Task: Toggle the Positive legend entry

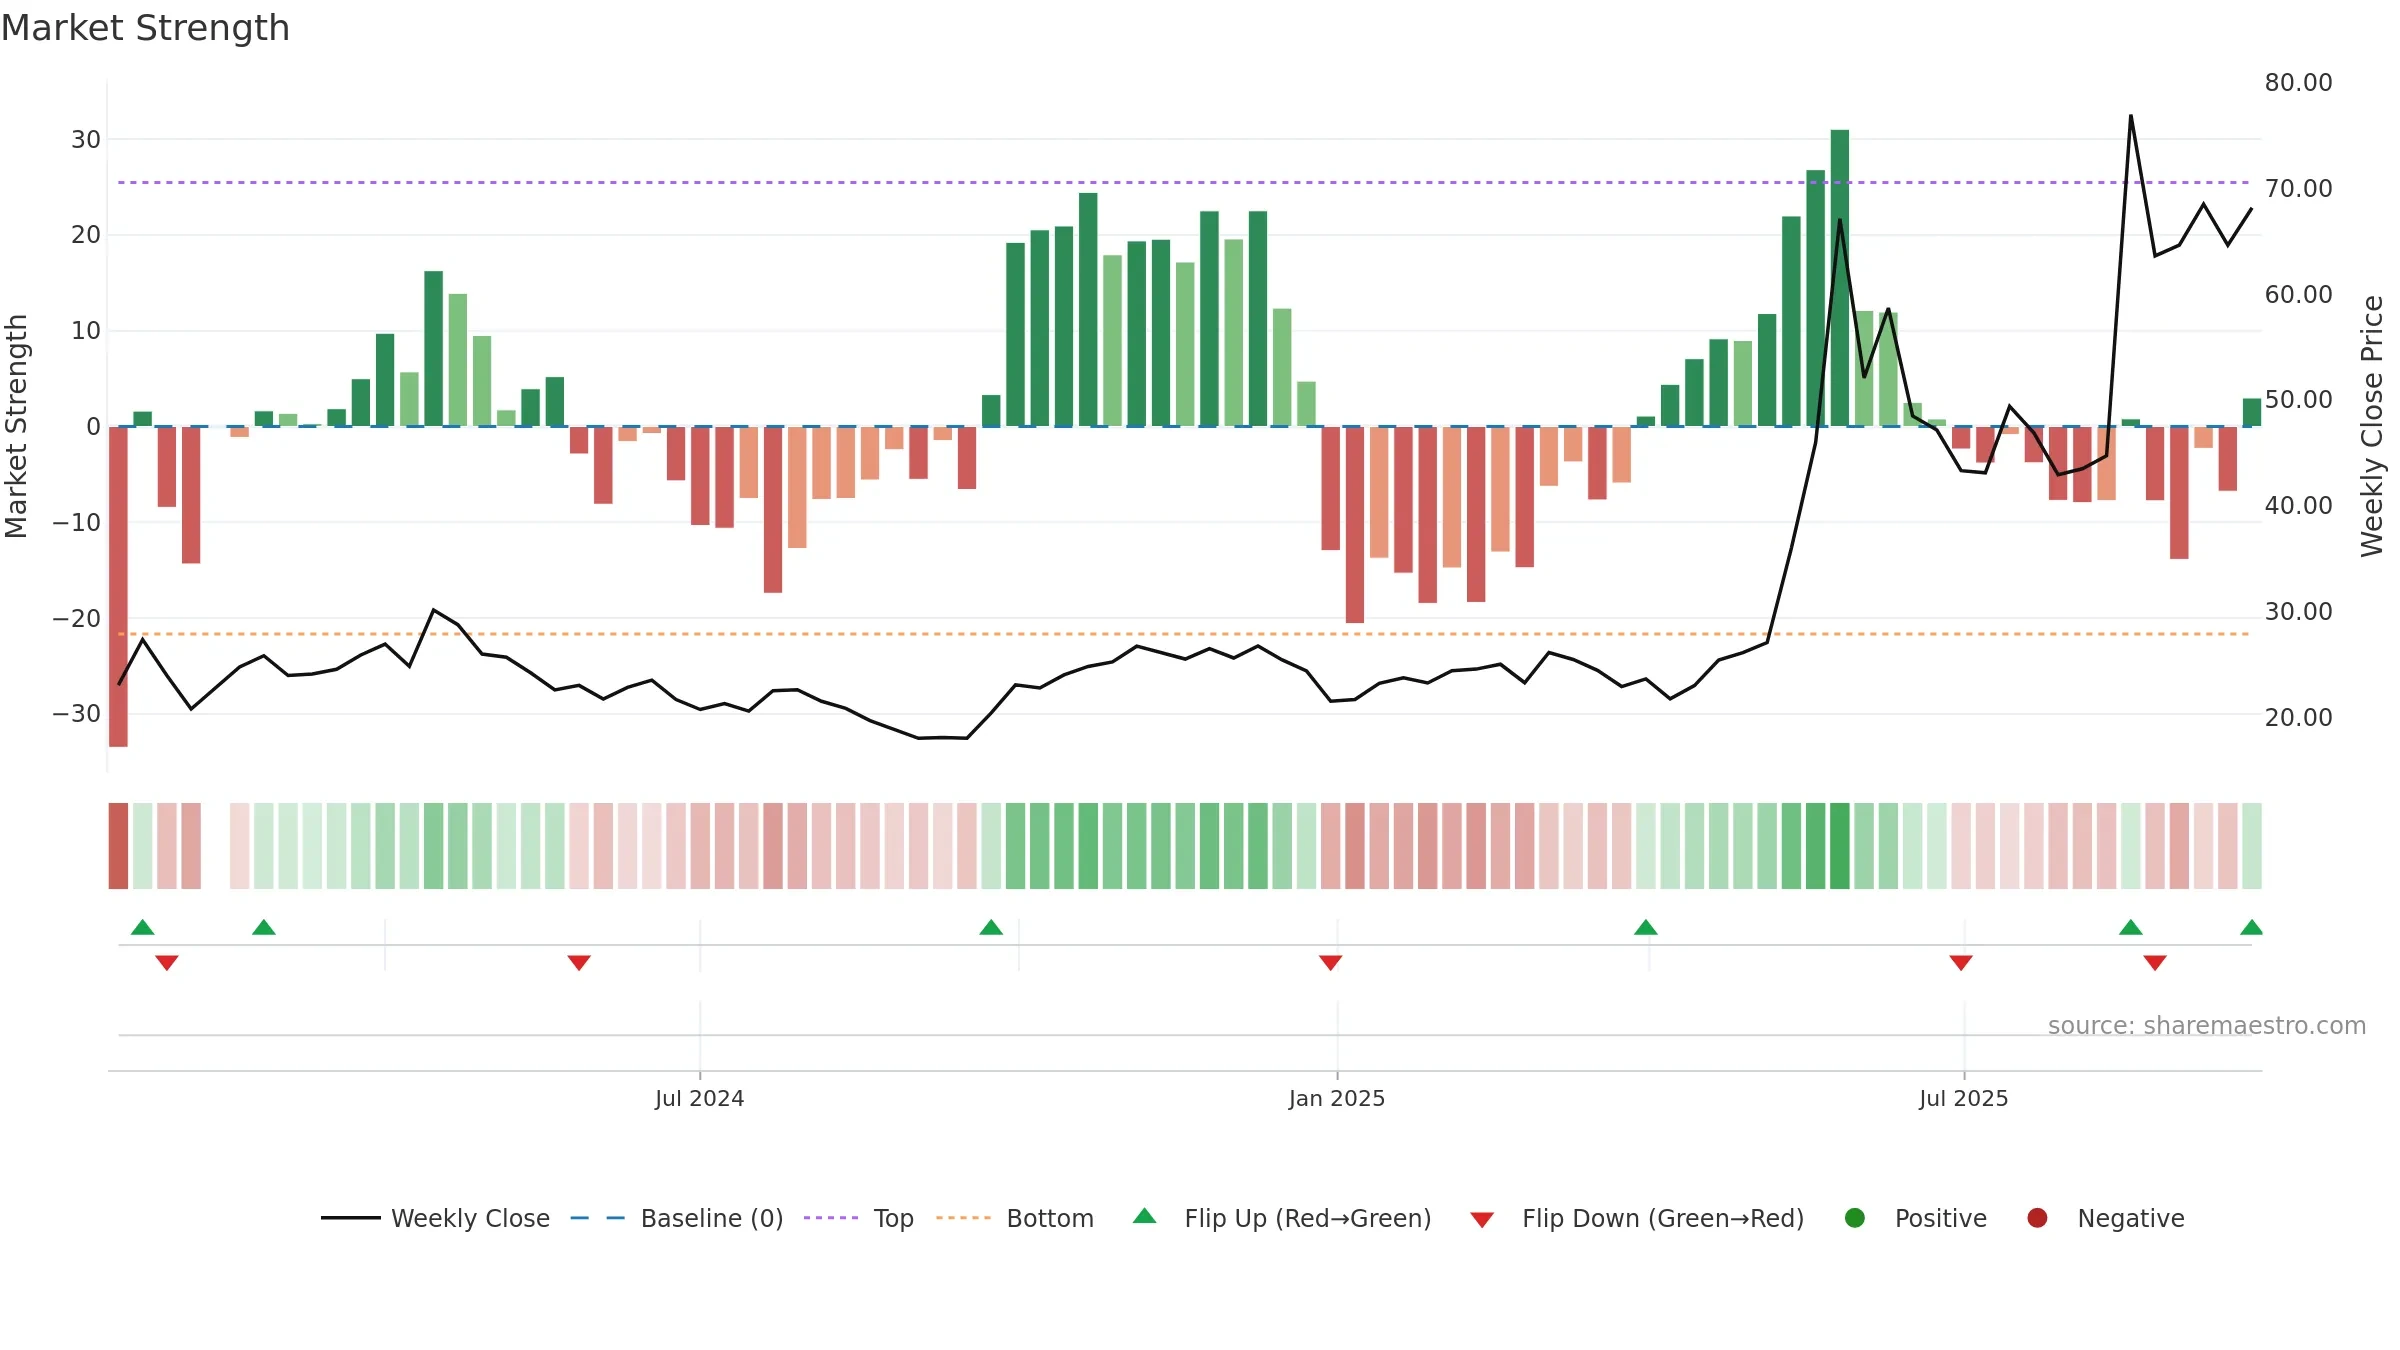Action: [1915, 1218]
